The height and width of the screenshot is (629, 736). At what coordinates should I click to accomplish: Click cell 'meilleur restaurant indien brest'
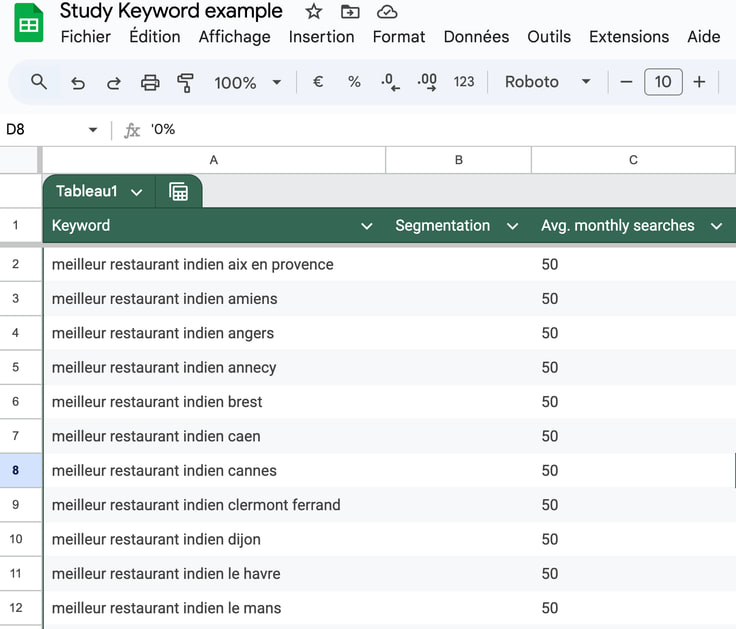pos(215,402)
